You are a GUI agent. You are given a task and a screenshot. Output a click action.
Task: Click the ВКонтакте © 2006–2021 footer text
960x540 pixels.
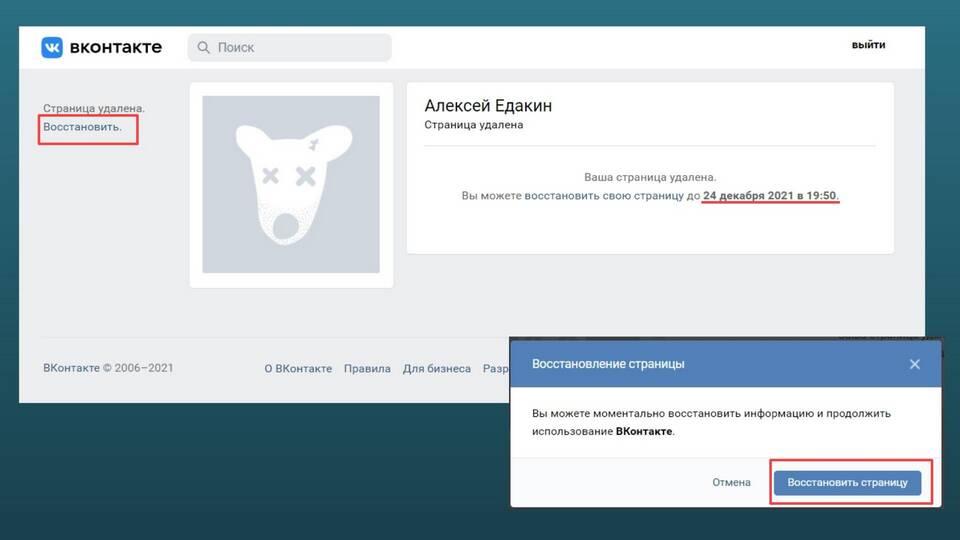tap(108, 368)
